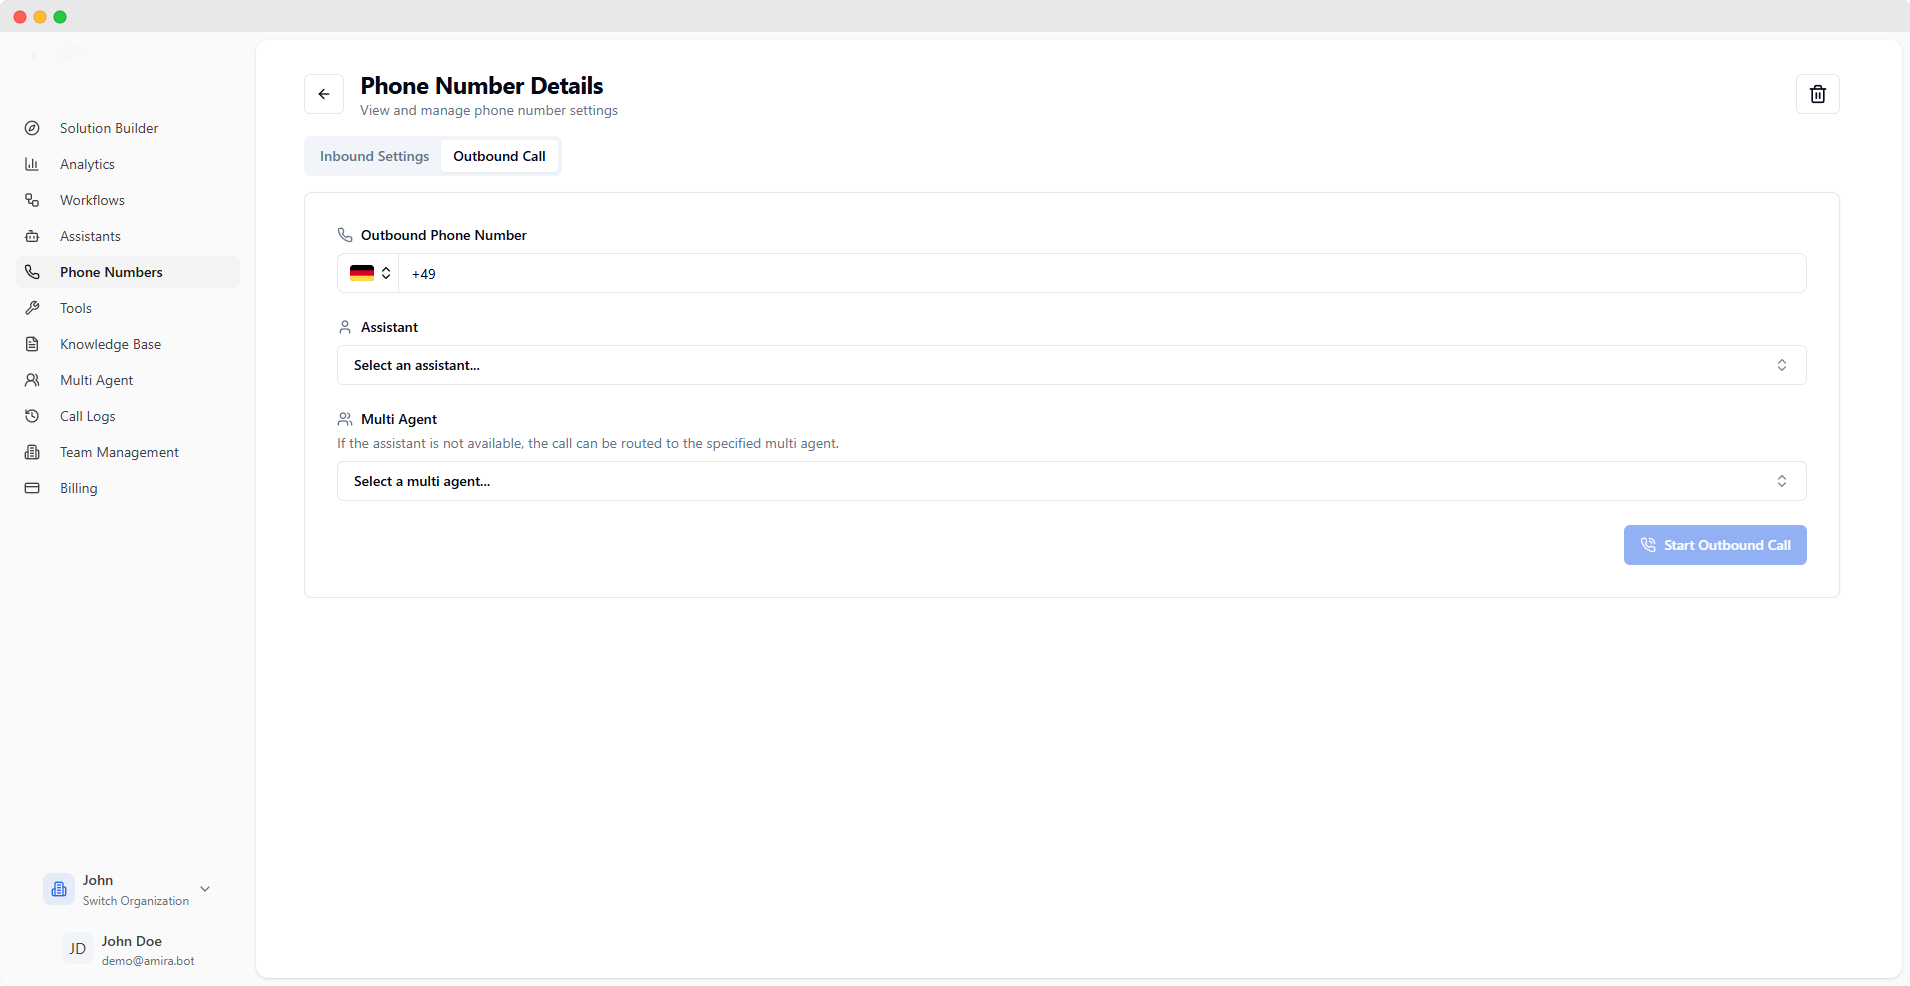The width and height of the screenshot is (1910, 986).
Task: Open the Team Management section
Action: coord(118,452)
